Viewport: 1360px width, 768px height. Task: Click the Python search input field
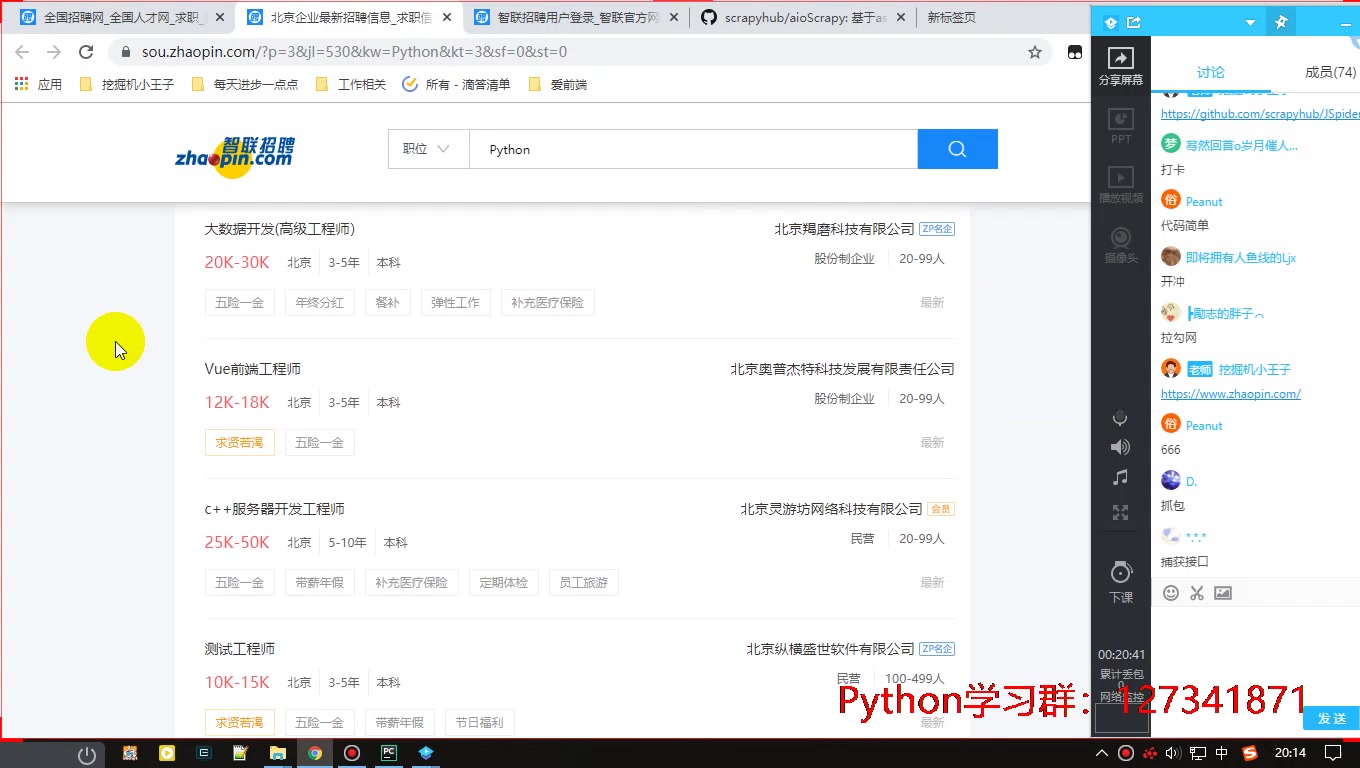coord(693,149)
